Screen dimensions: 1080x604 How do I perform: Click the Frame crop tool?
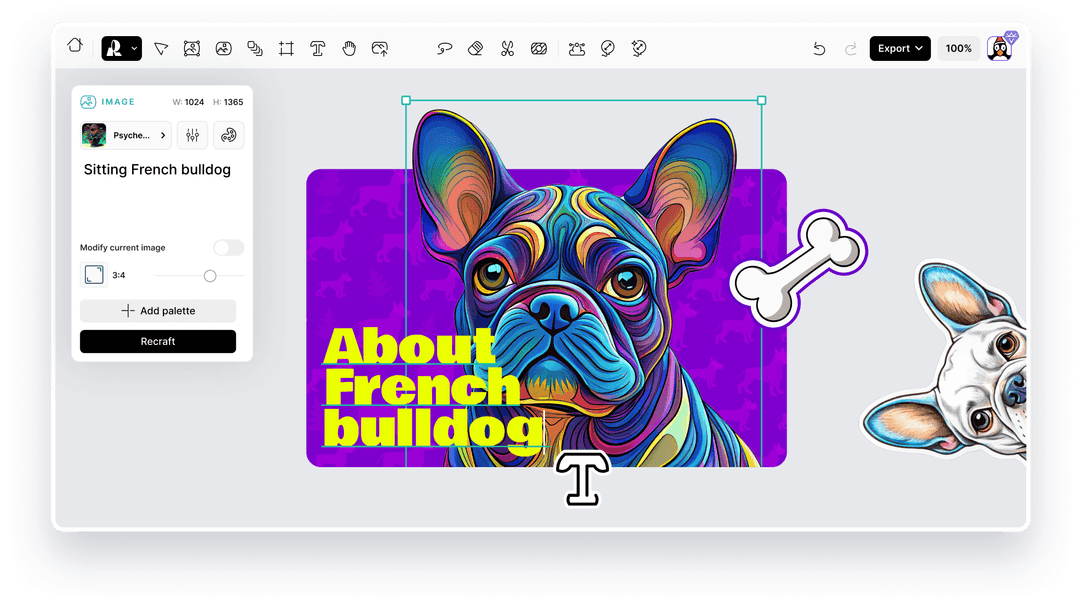coord(286,48)
